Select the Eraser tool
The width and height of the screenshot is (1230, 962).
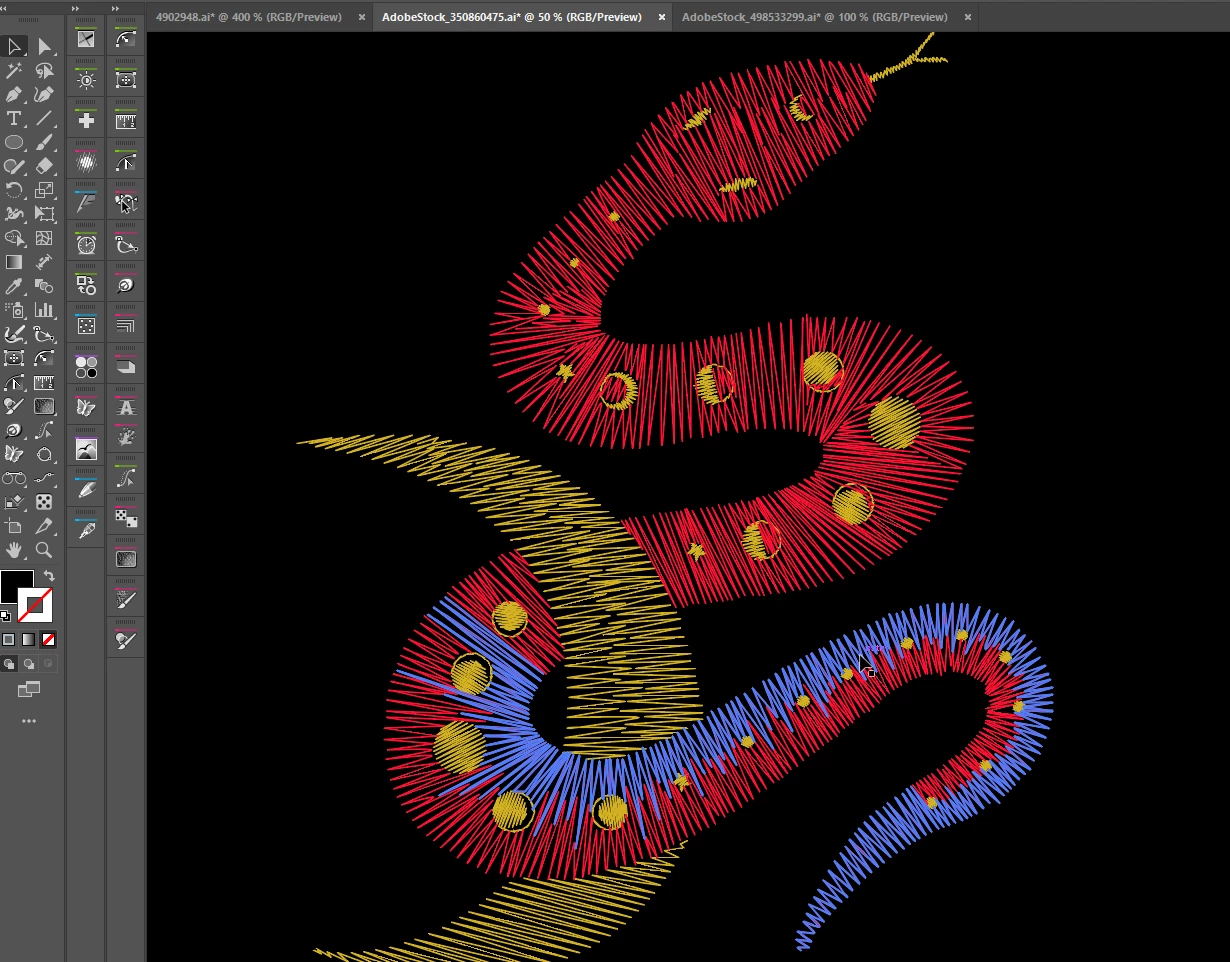point(44,166)
